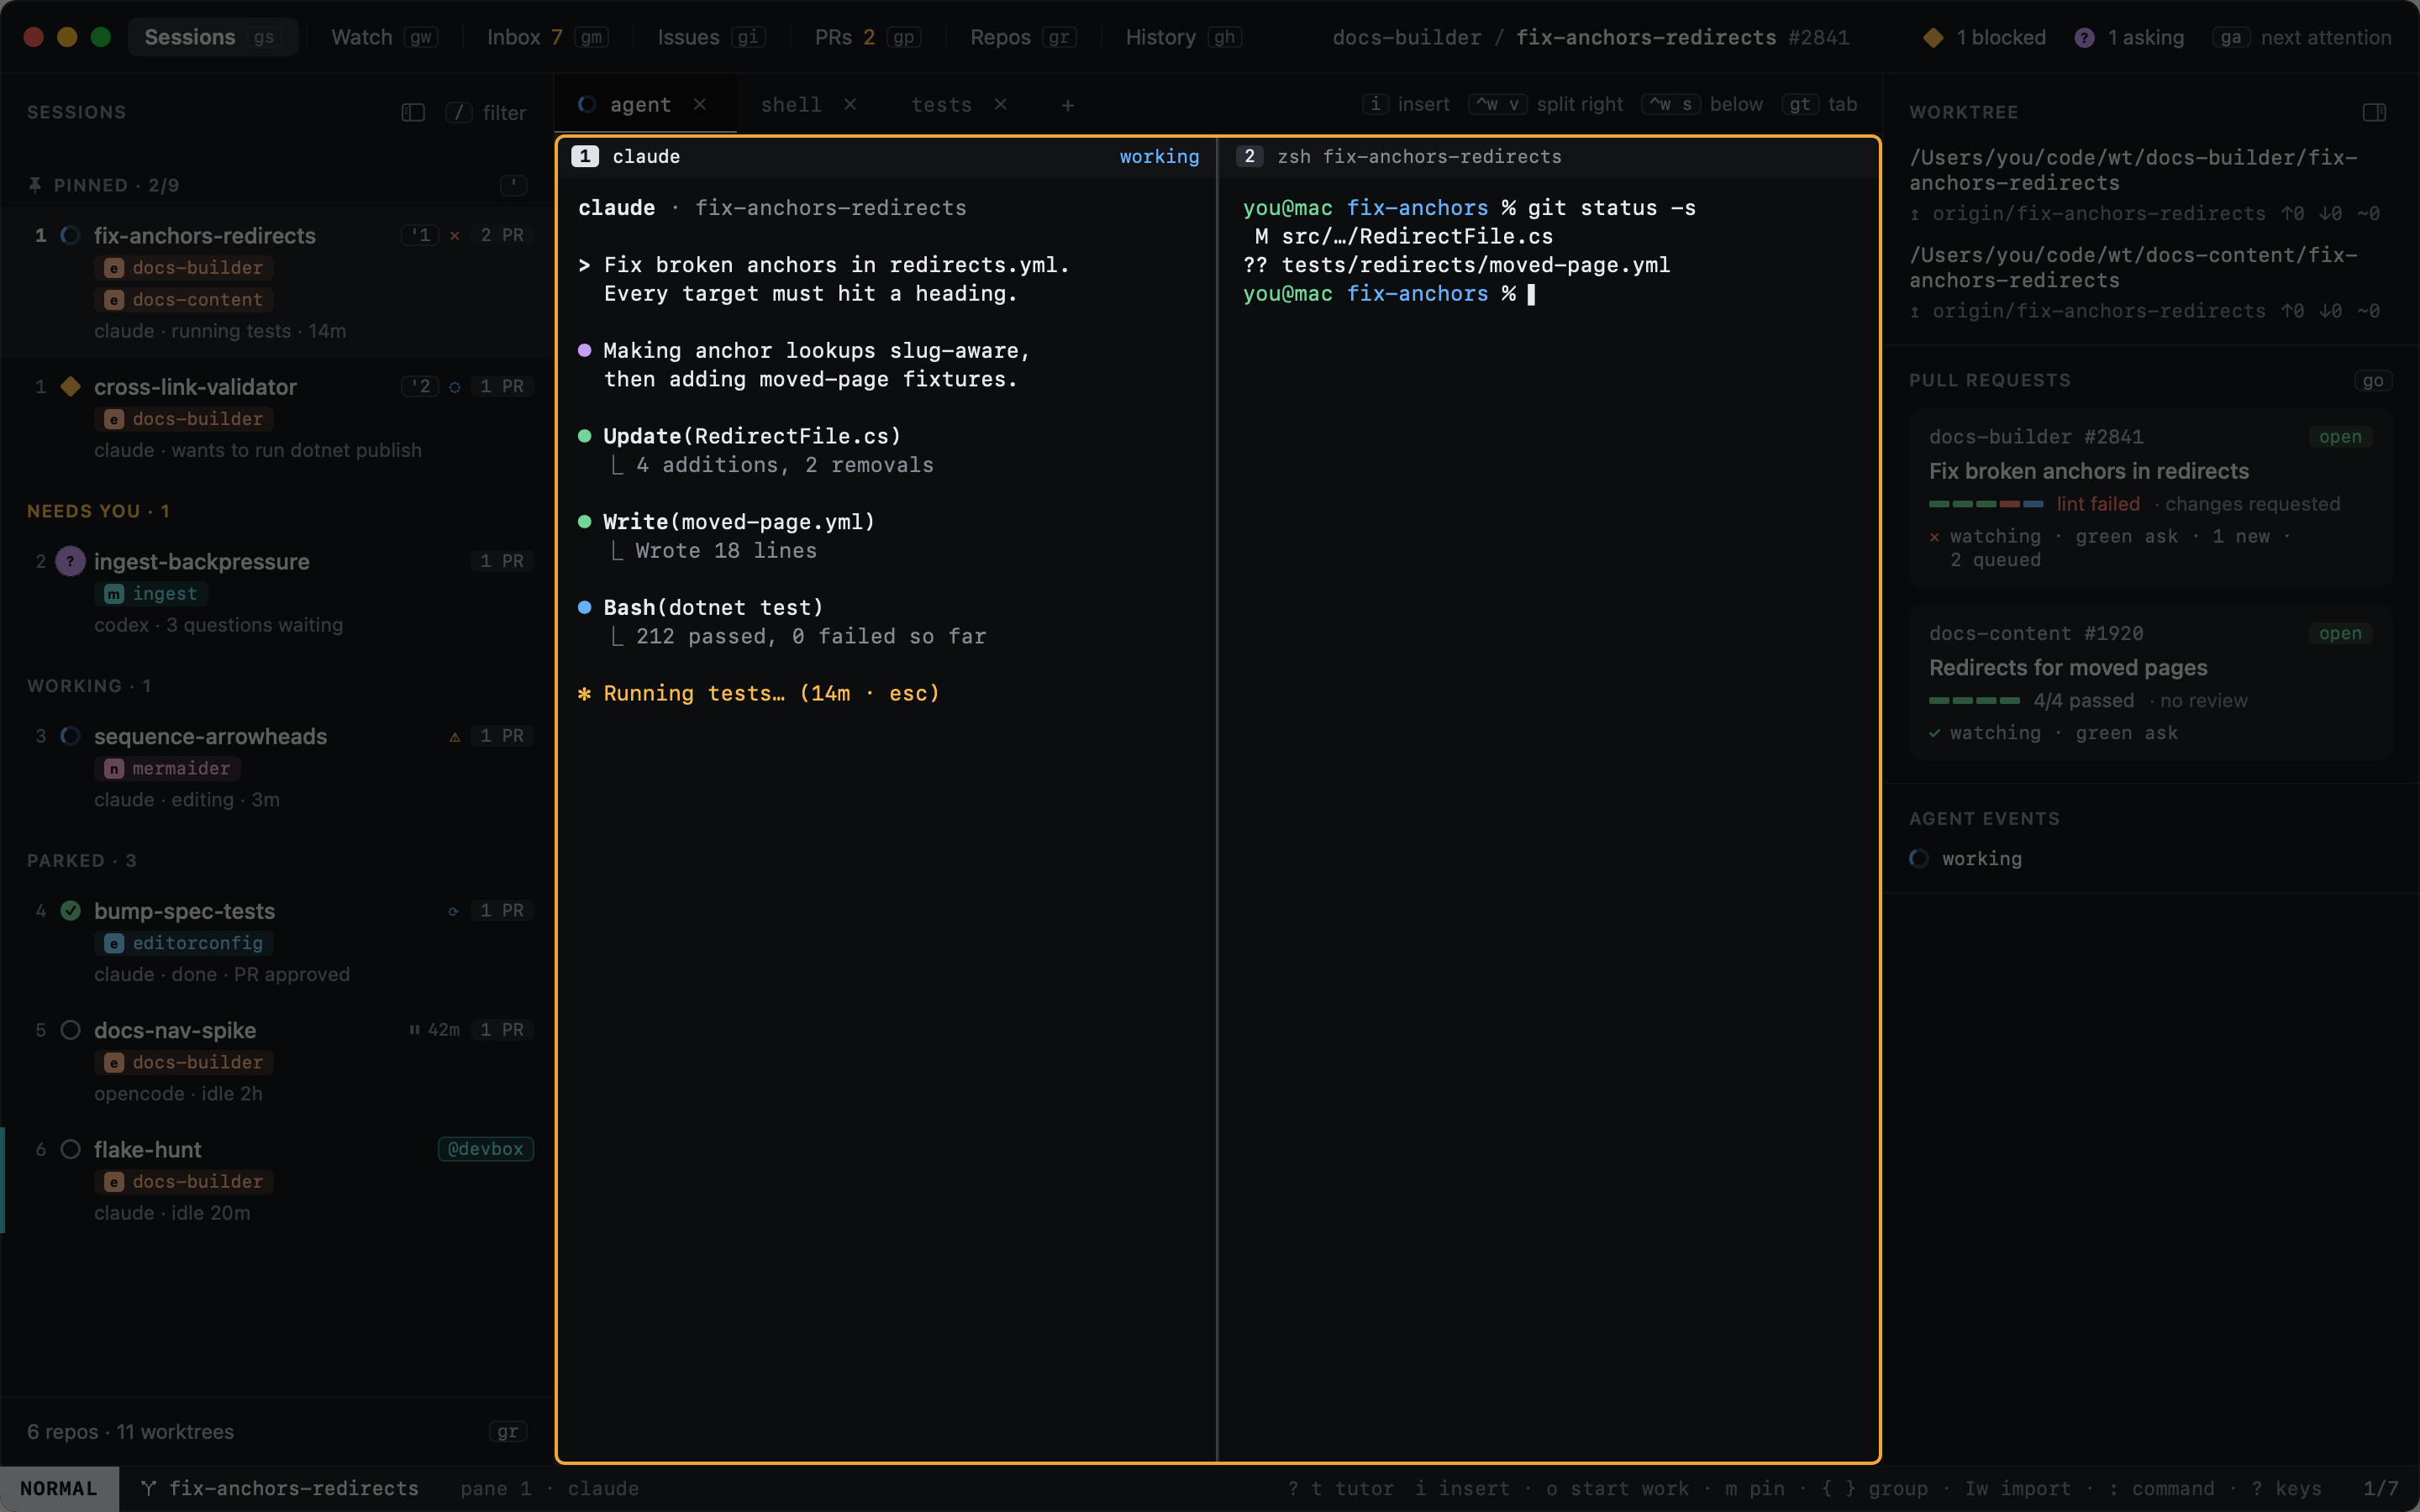The image size is (2420, 1512).
Task: Click the 4/4 passed progress bar
Action: tap(1974, 701)
